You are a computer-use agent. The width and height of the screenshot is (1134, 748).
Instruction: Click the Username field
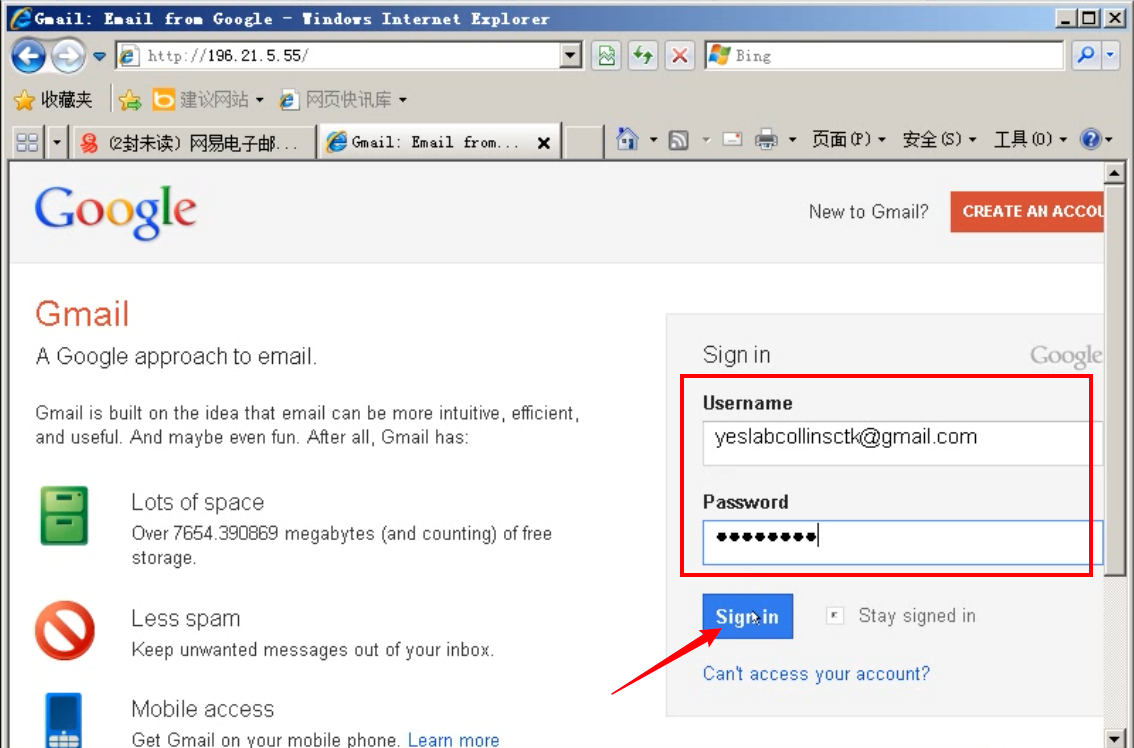pyautogui.click(x=902, y=443)
